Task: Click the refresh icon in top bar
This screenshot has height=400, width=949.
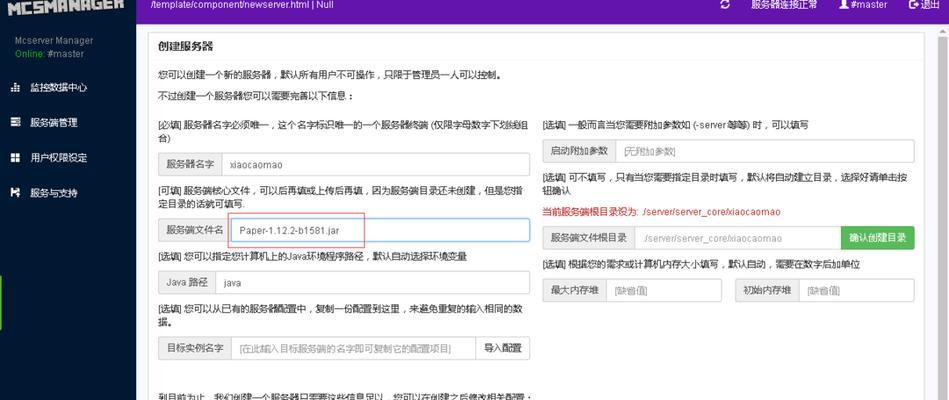Action: click(x=724, y=4)
